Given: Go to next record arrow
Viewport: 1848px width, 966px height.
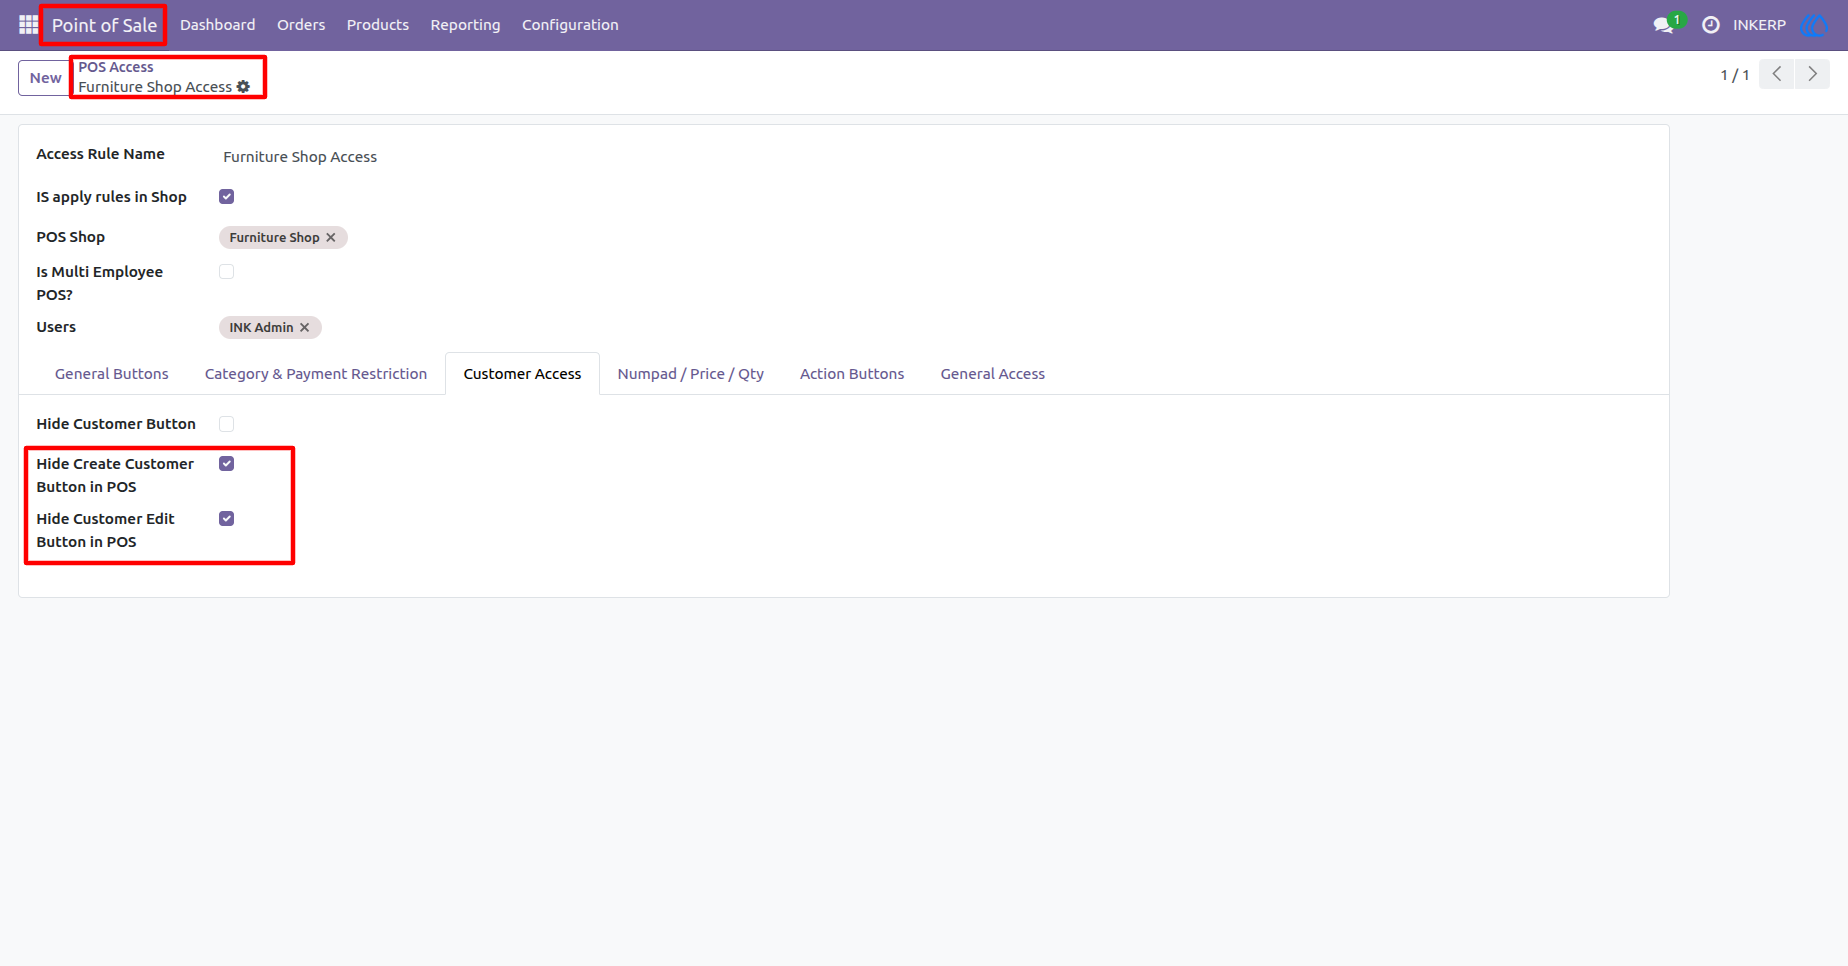Looking at the screenshot, I should coord(1812,74).
